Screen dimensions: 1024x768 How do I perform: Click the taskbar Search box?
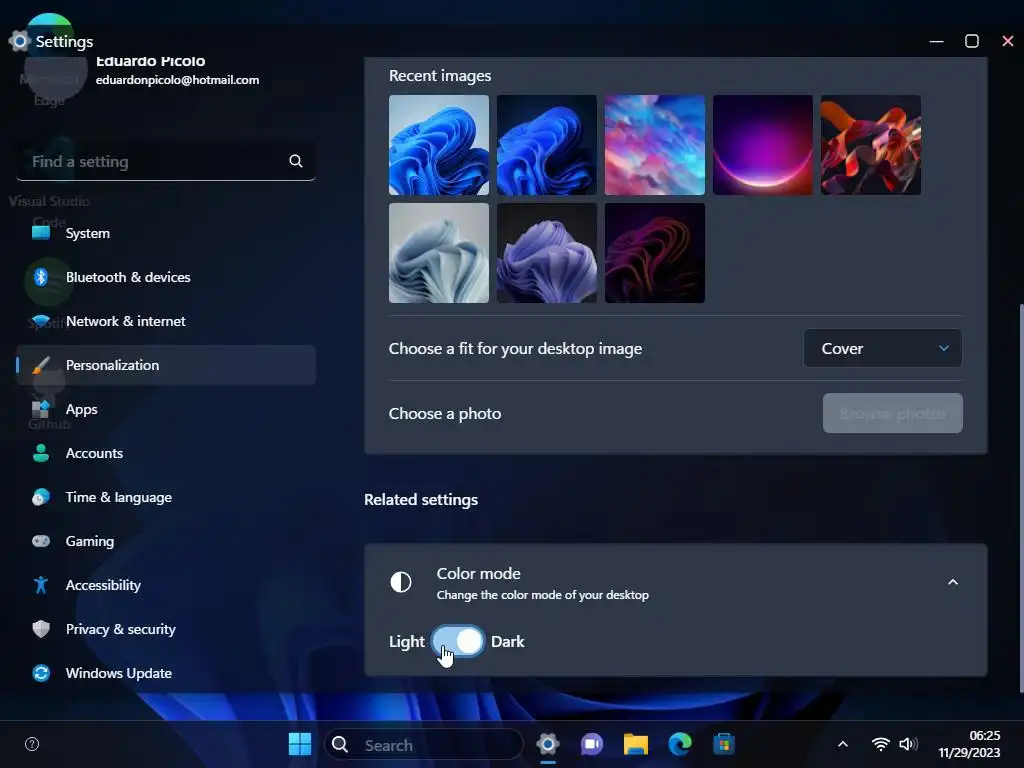424,744
